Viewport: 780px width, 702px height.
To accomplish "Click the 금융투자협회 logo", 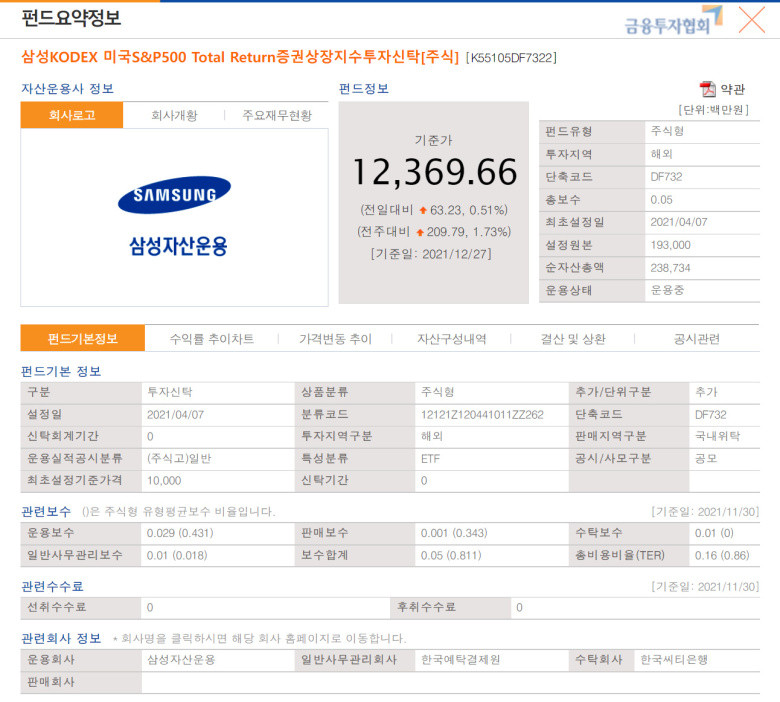I will click(673, 21).
